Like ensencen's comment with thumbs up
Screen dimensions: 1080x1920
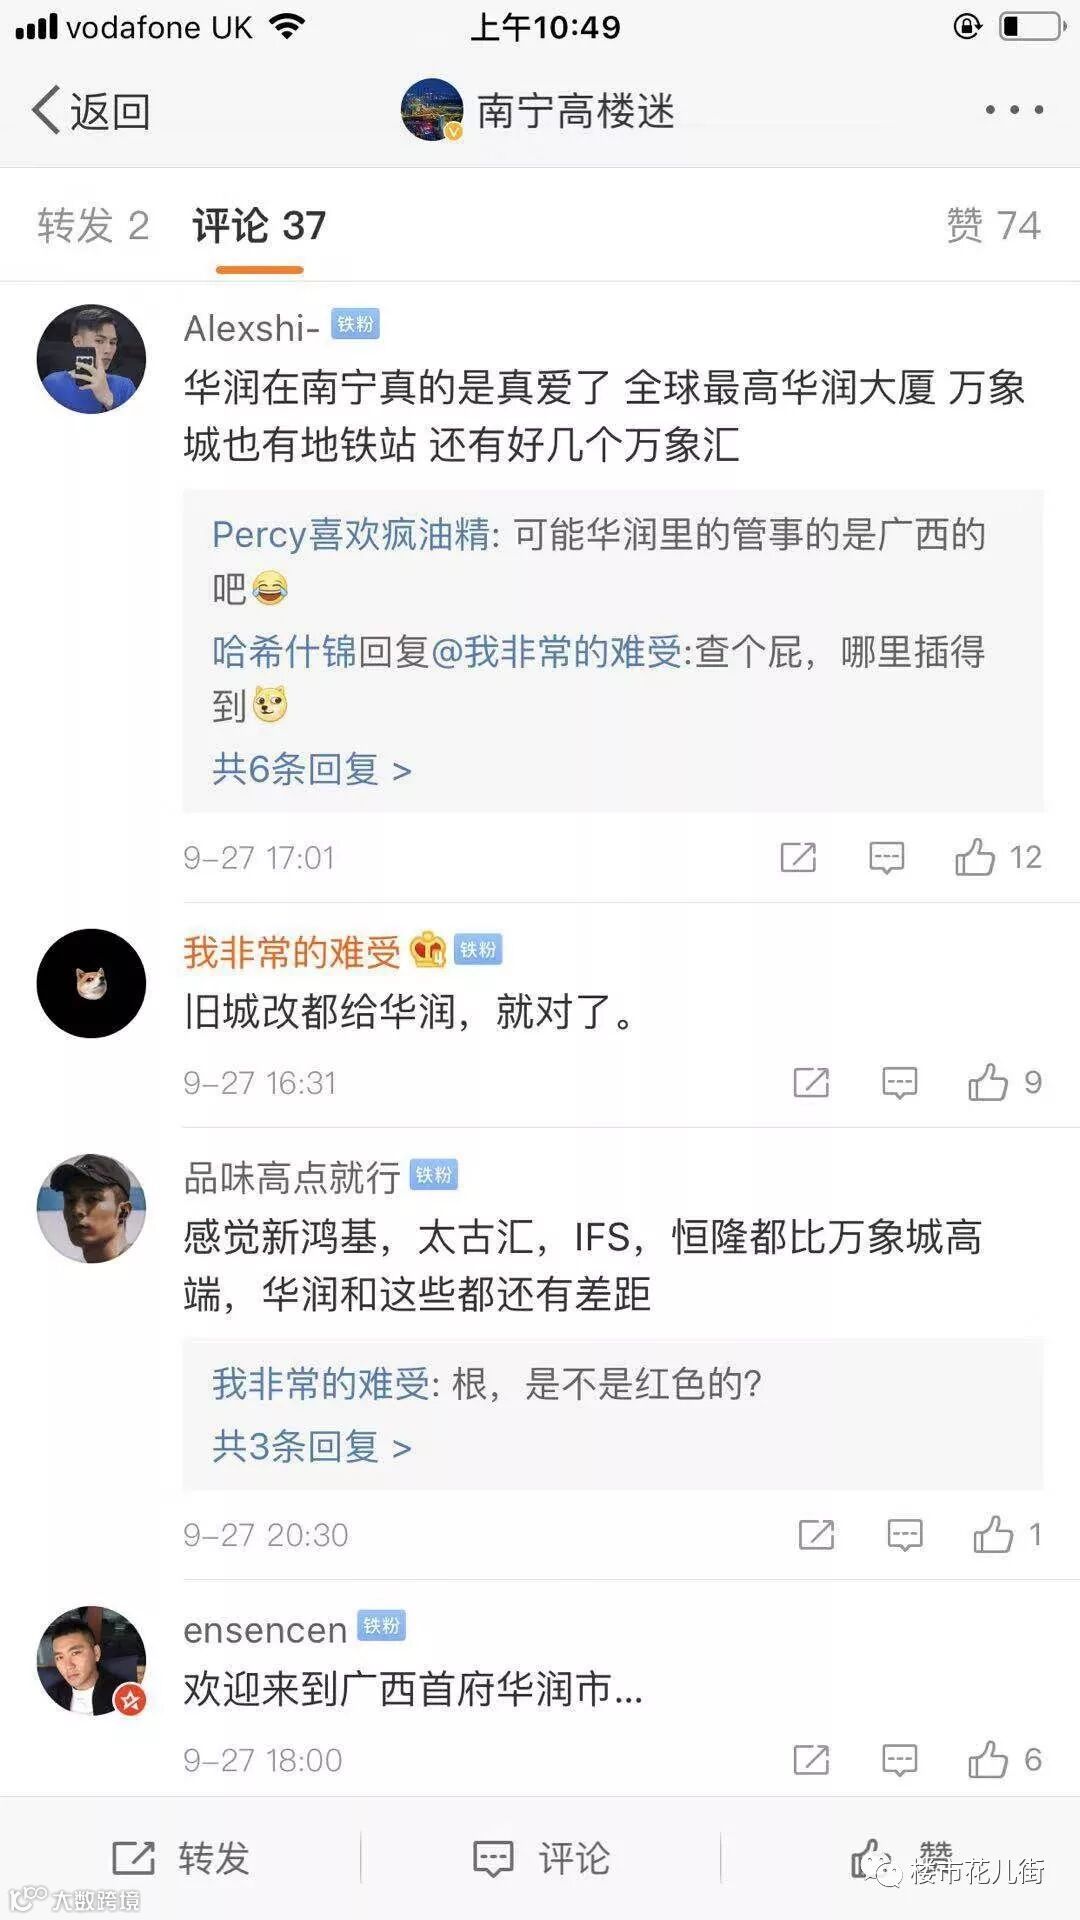988,1759
